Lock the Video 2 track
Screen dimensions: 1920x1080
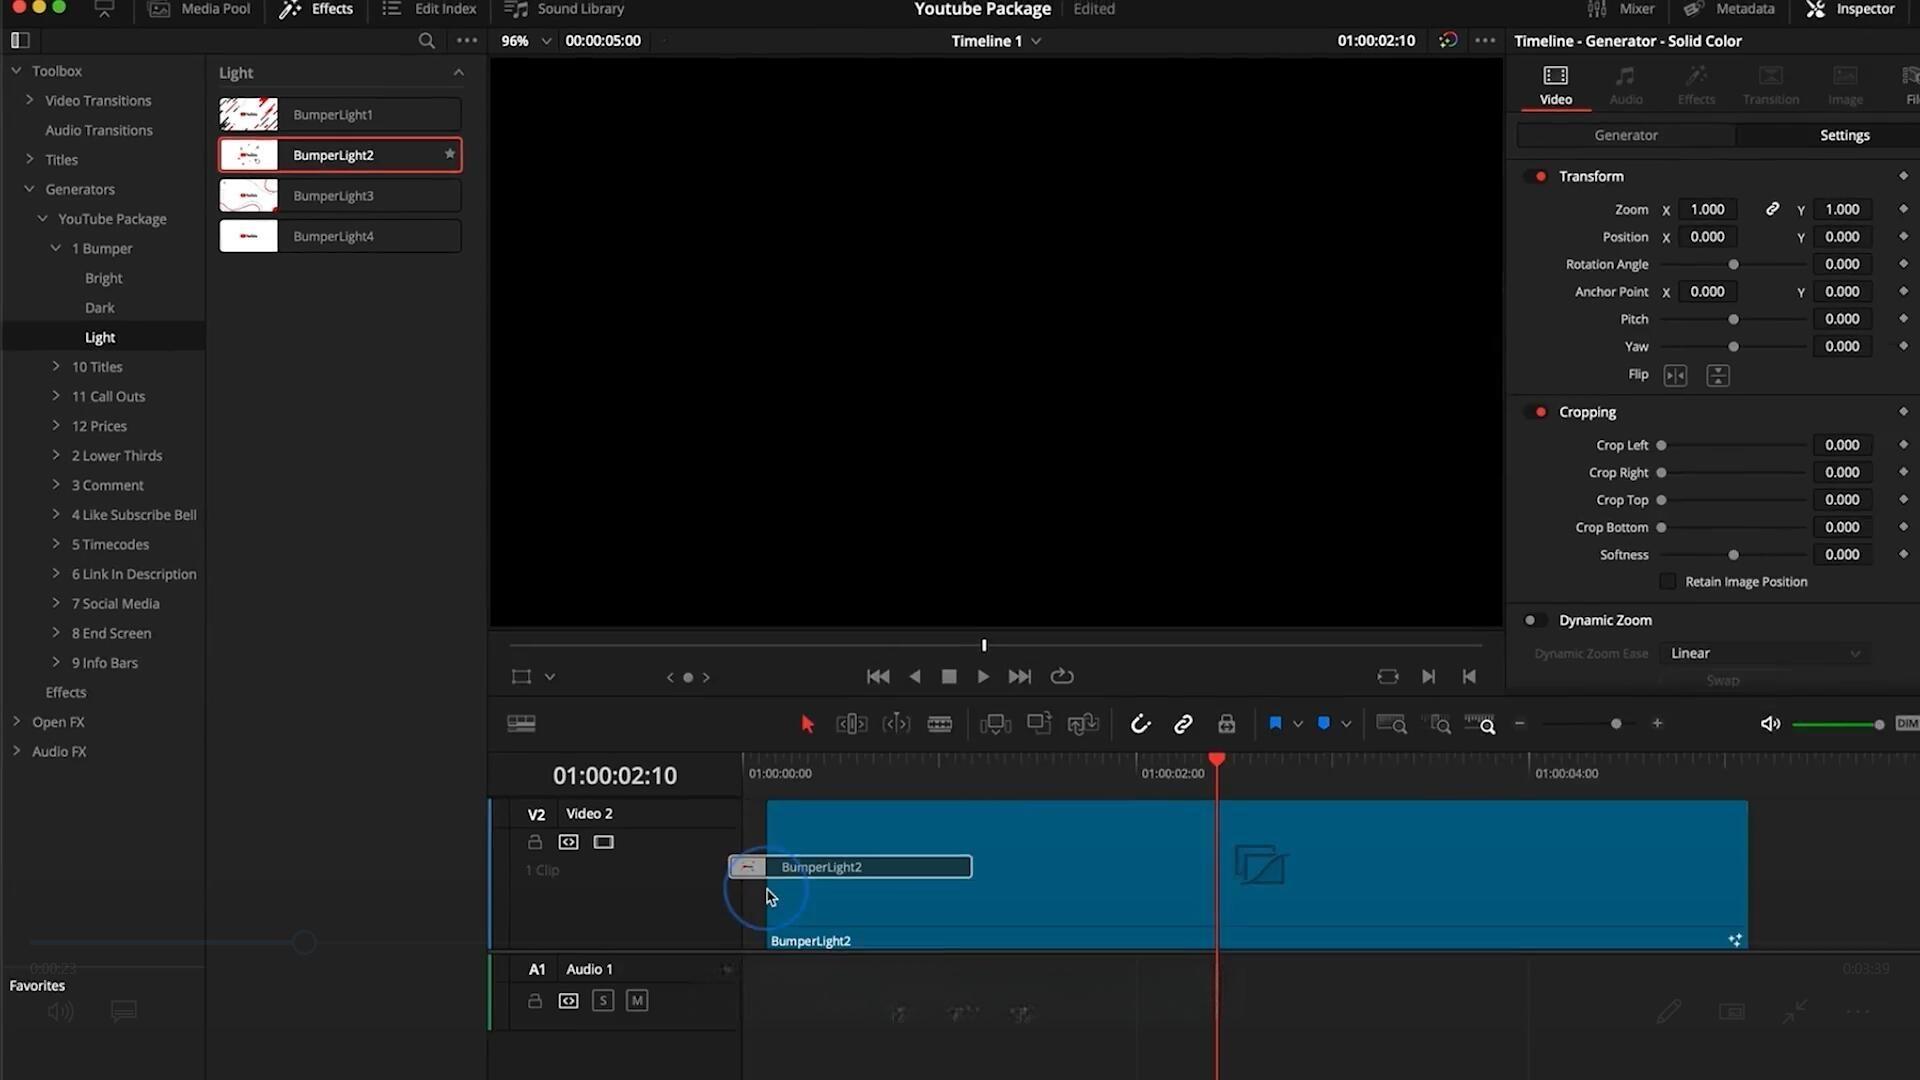(x=535, y=842)
